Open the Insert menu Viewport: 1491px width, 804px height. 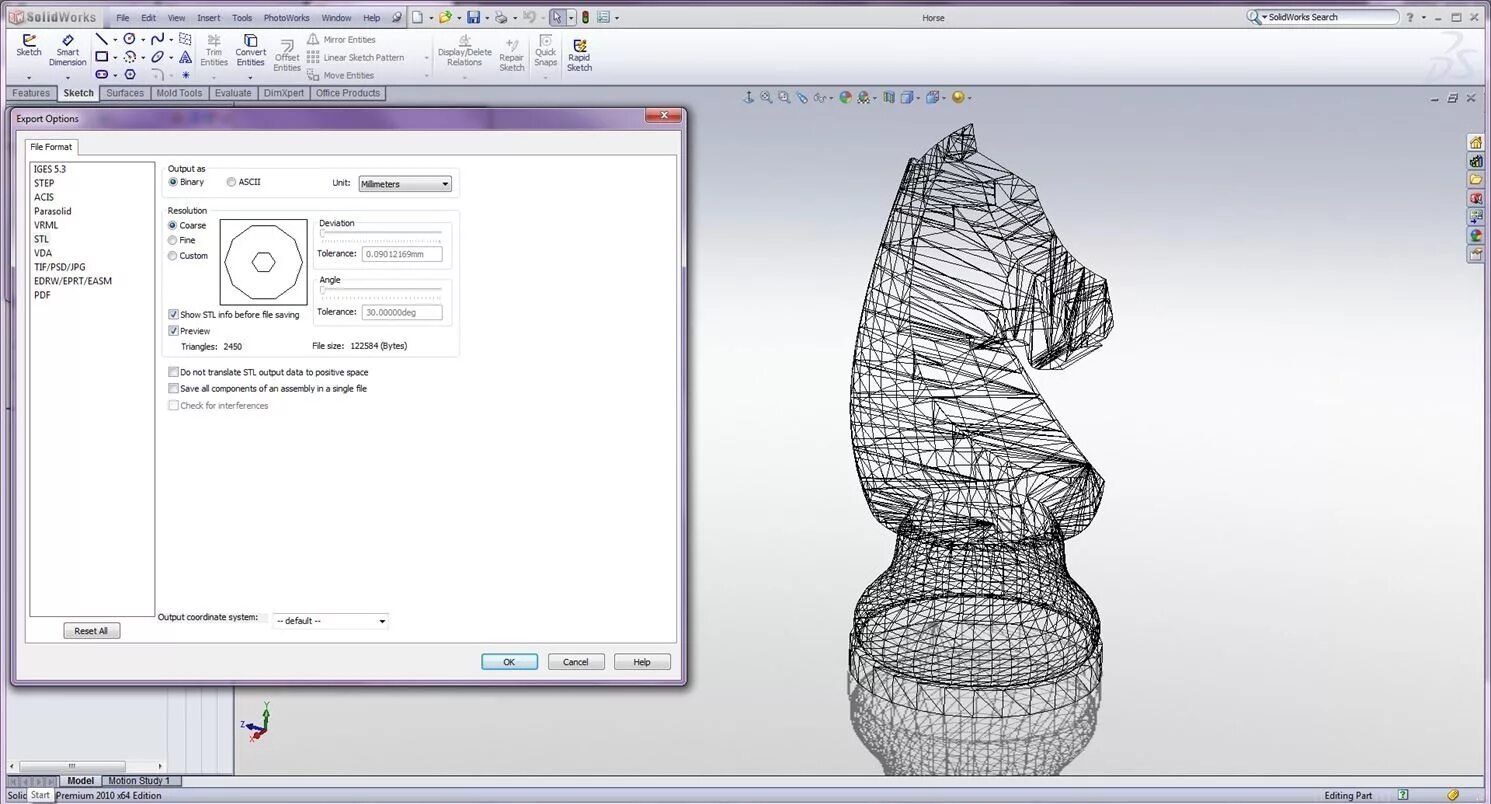[209, 18]
